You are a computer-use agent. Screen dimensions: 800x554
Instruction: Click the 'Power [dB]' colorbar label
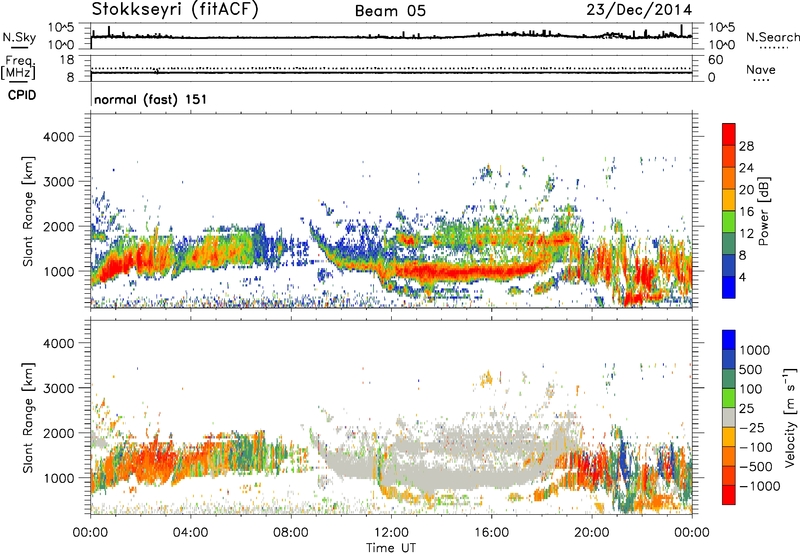tap(763, 211)
